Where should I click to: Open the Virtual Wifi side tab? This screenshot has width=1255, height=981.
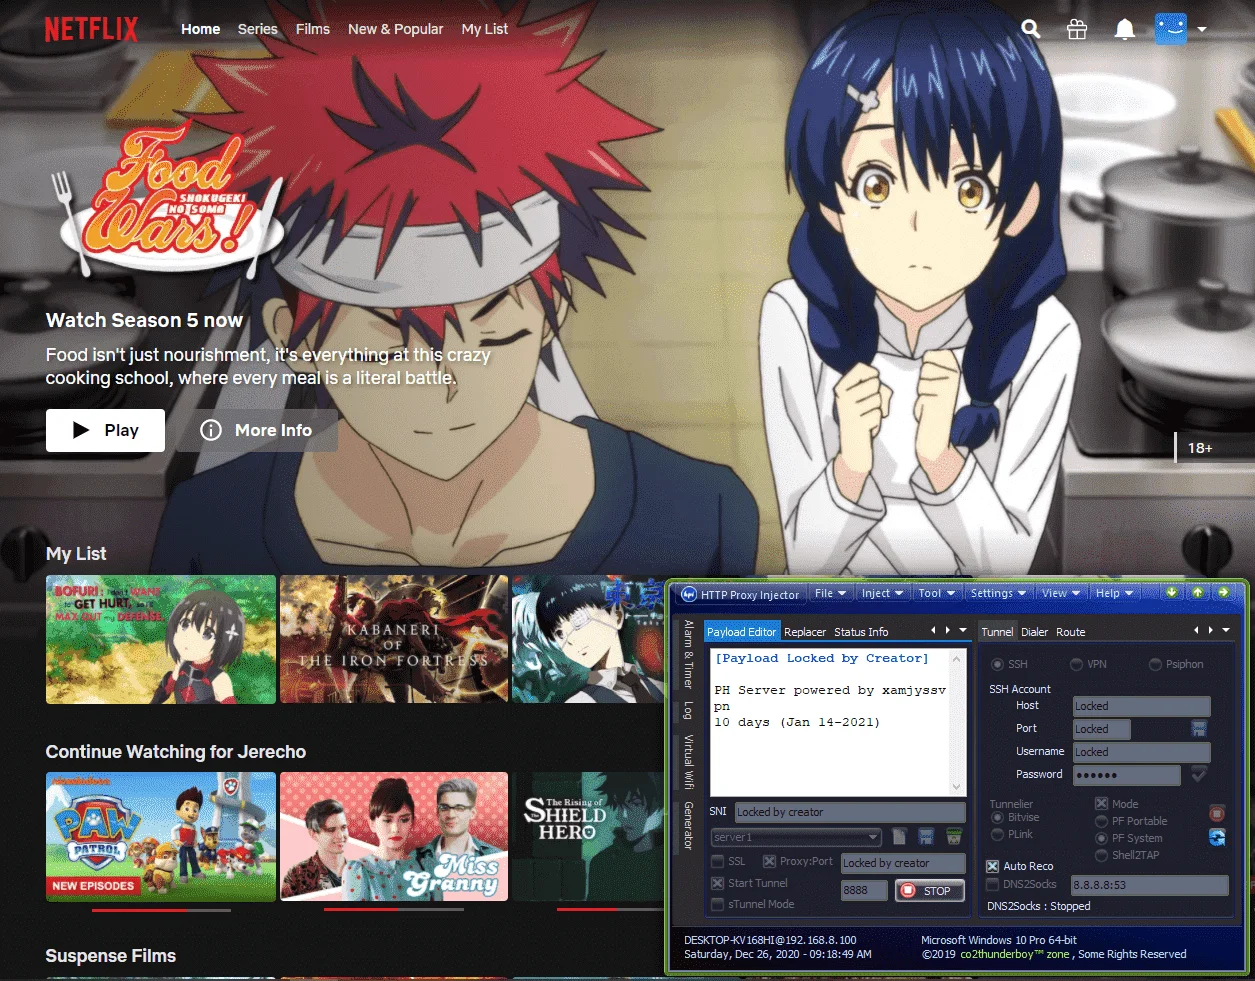click(688, 762)
